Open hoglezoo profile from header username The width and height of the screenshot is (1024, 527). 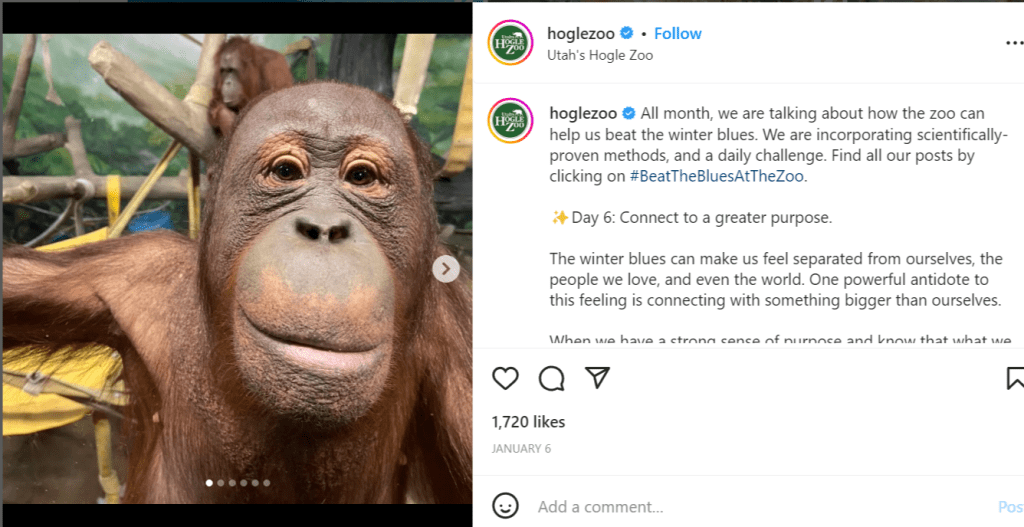(x=580, y=33)
